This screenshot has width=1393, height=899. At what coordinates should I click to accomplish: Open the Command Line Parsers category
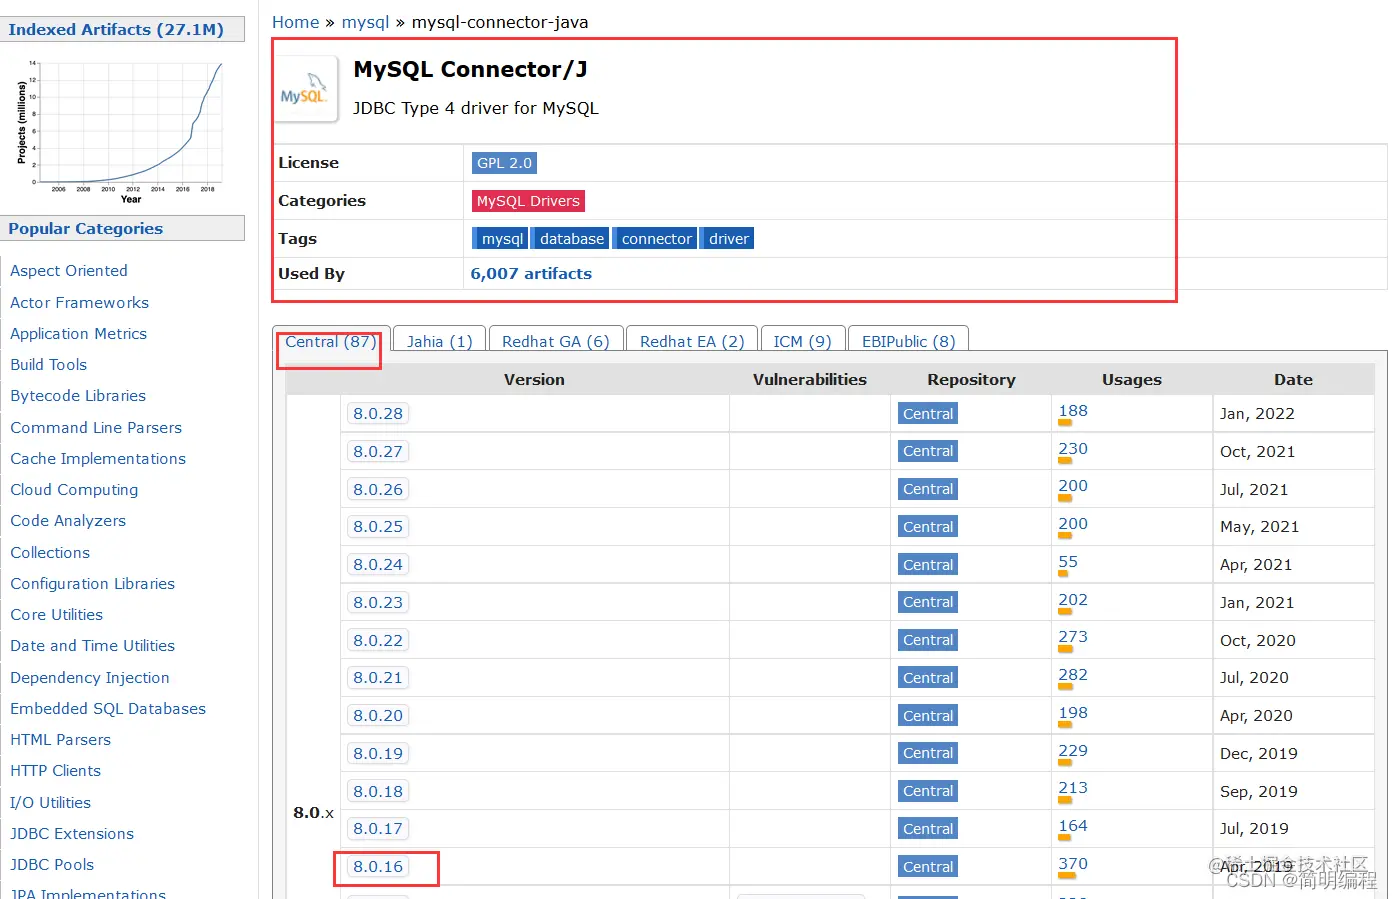[x=96, y=428]
